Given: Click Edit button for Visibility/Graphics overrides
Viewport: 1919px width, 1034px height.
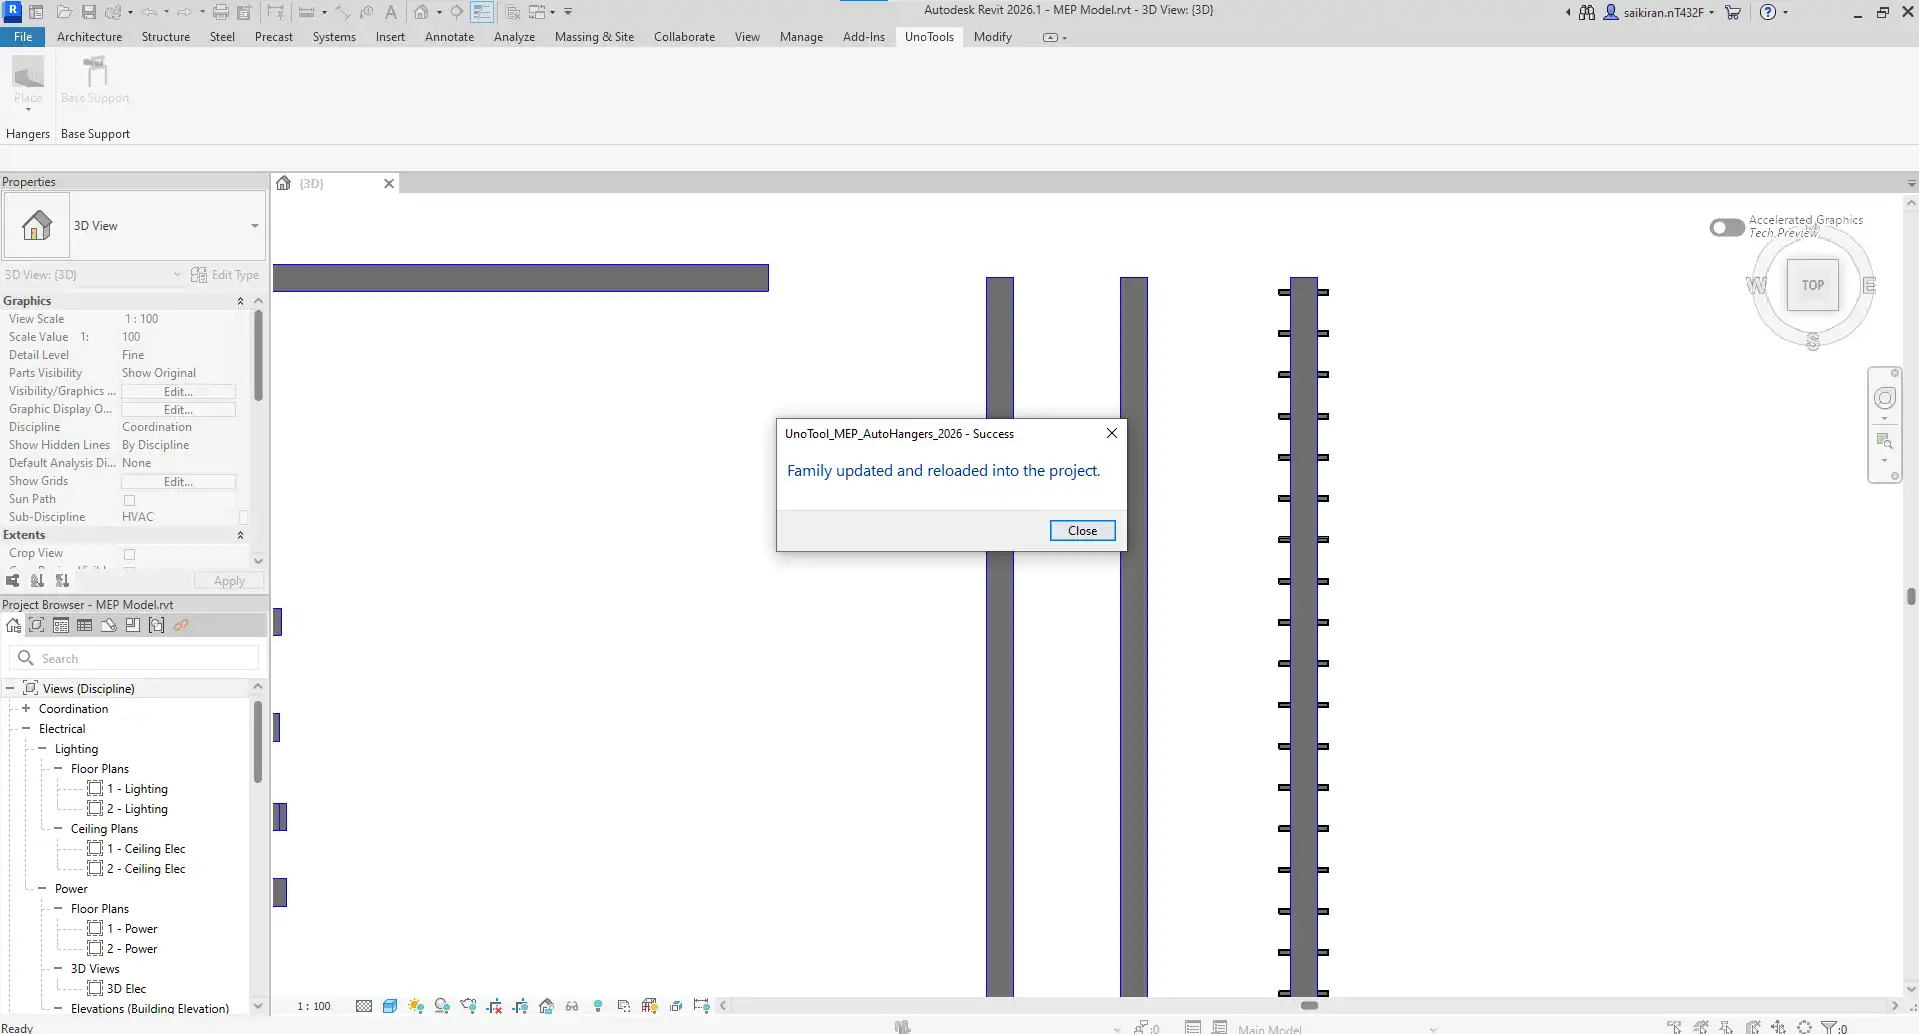Looking at the screenshot, I should point(178,392).
